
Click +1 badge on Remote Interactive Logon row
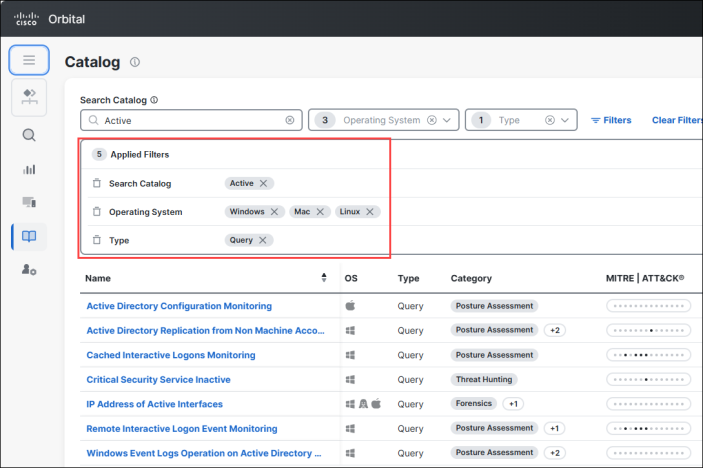pos(555,429)
